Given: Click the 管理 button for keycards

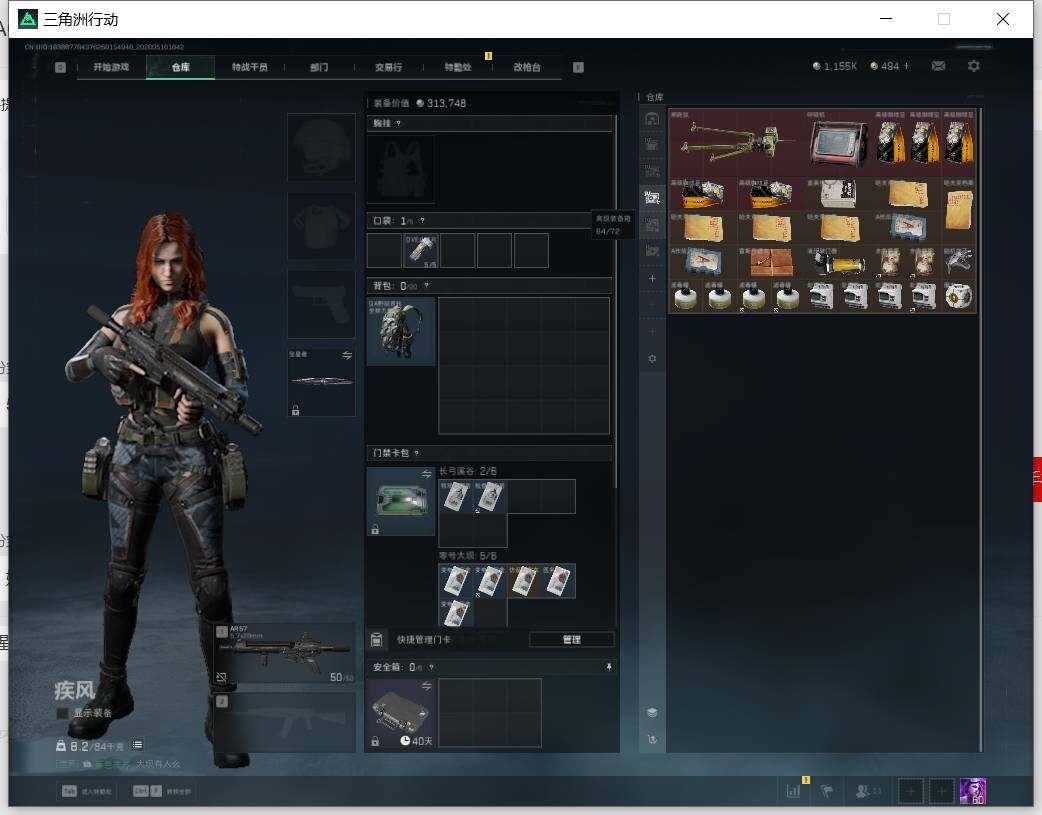Looking at the screenshot, I should tap(572, 640).
